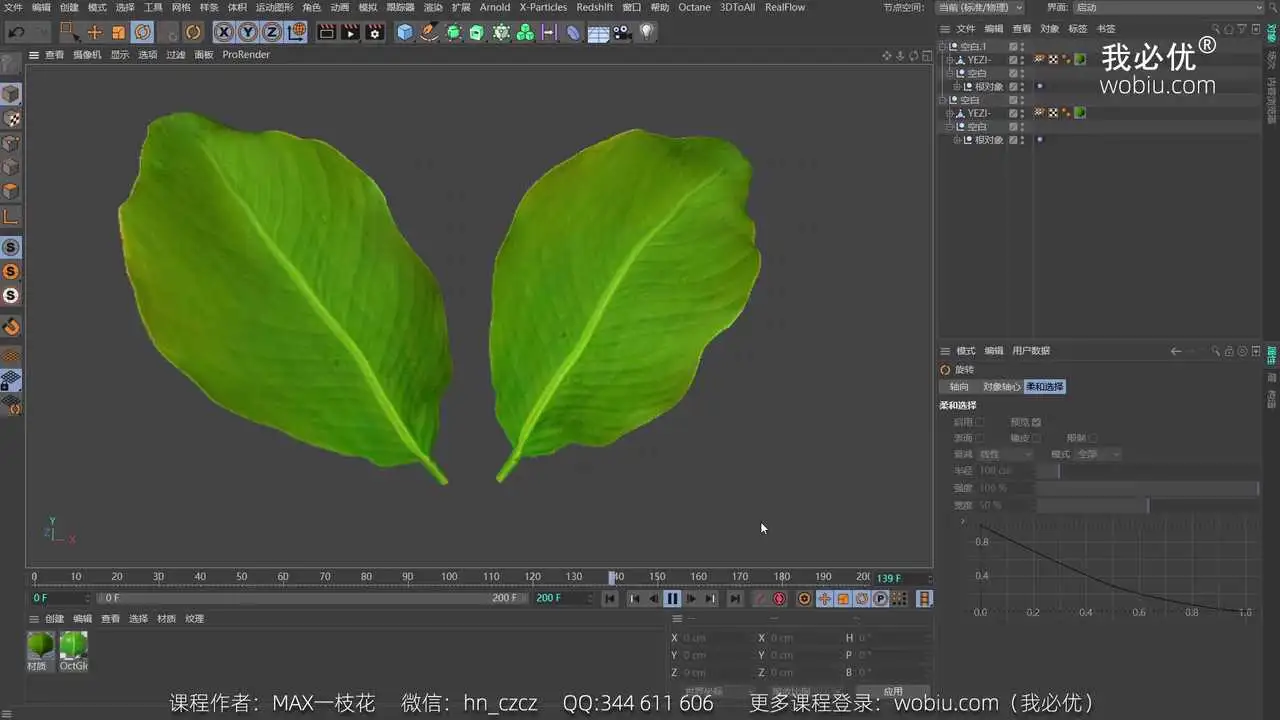Switch to 轴向 tab
Image resolution: width=1280 pixels, height=720 pixels.
(958, 387)
